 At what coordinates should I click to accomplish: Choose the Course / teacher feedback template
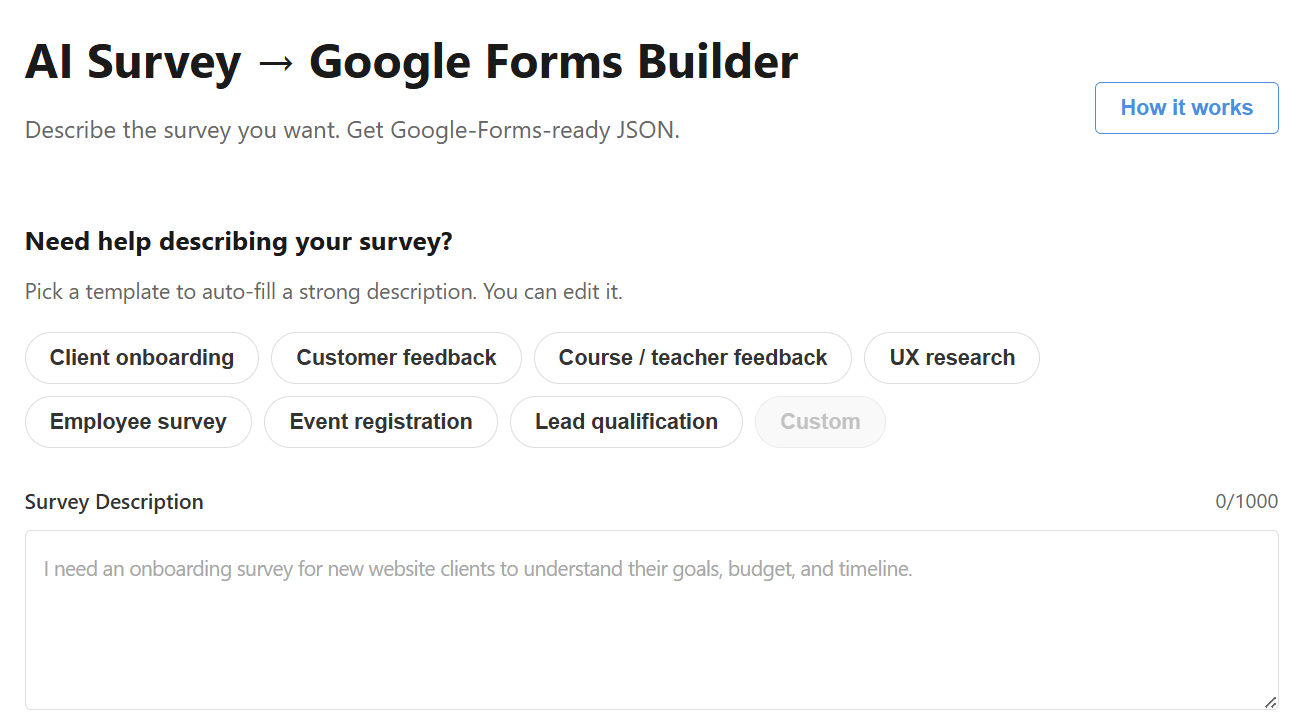pos(692,357)
